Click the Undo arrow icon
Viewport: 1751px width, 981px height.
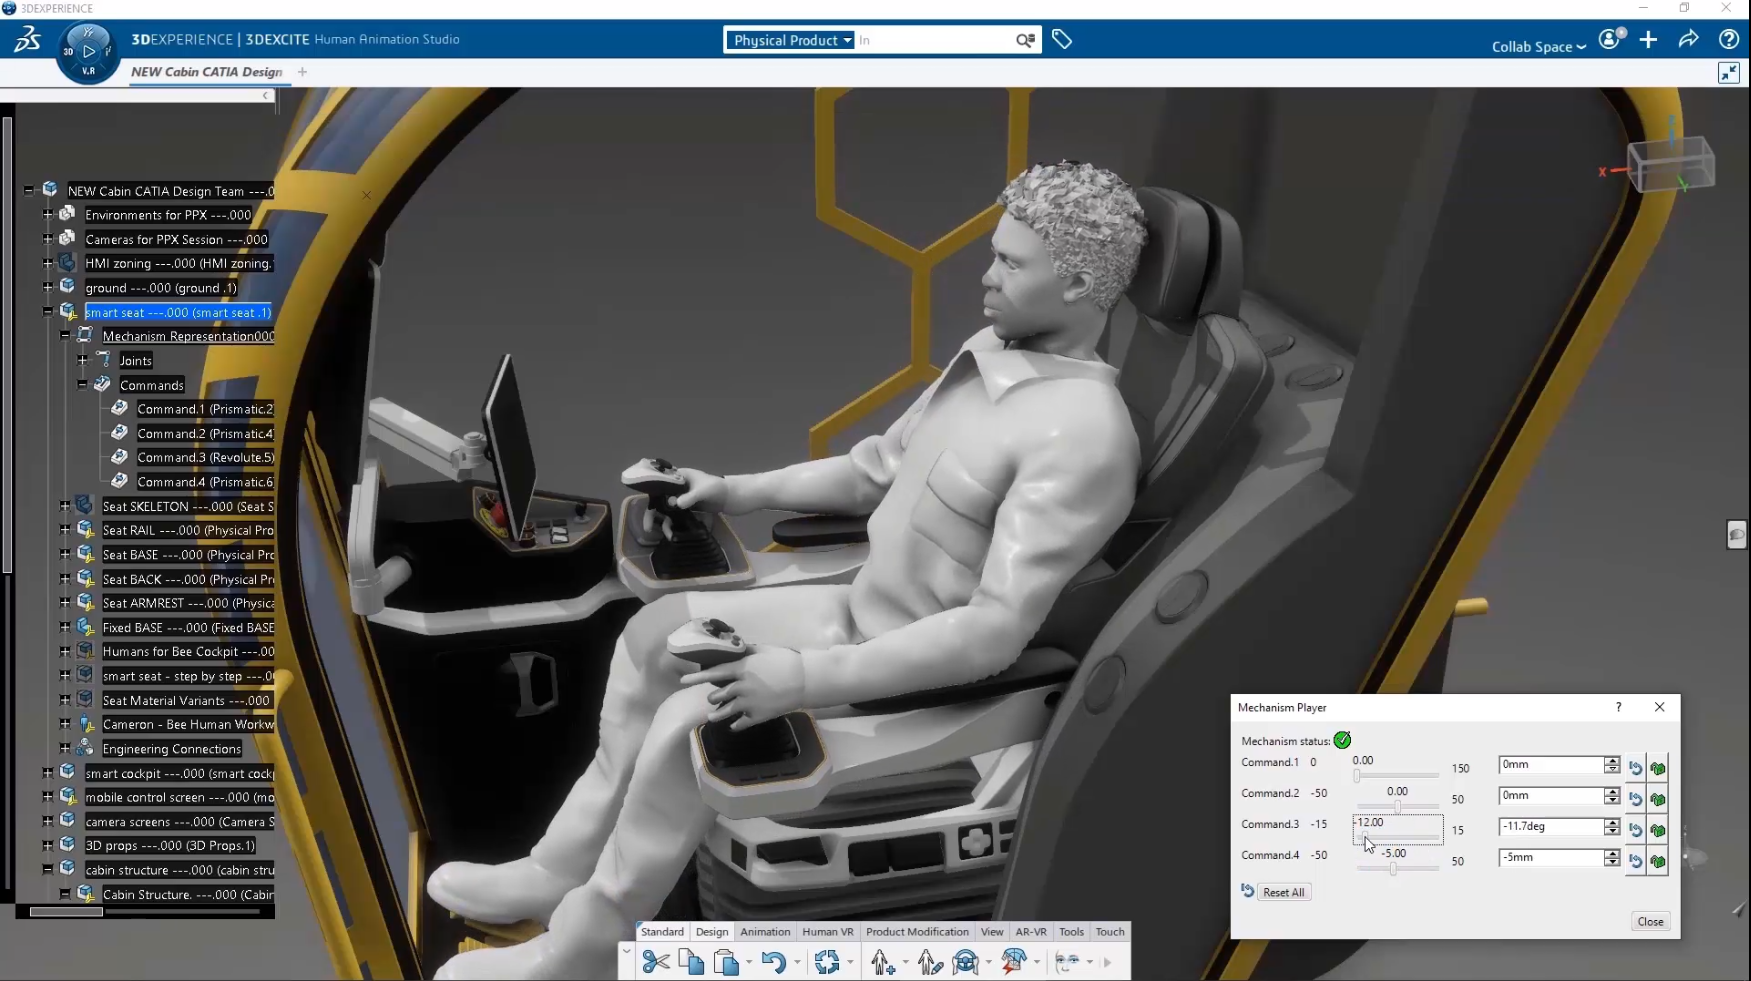(772, 962)
